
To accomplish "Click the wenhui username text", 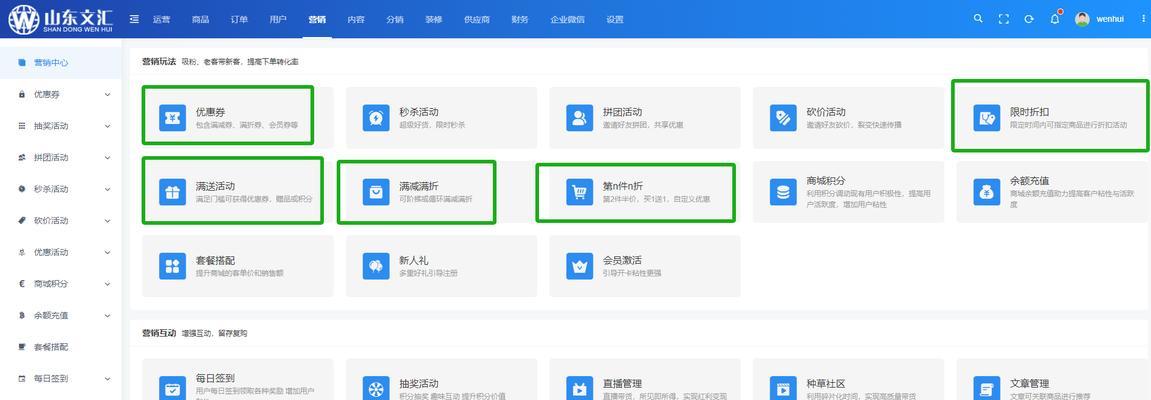I will point(1110,19).
